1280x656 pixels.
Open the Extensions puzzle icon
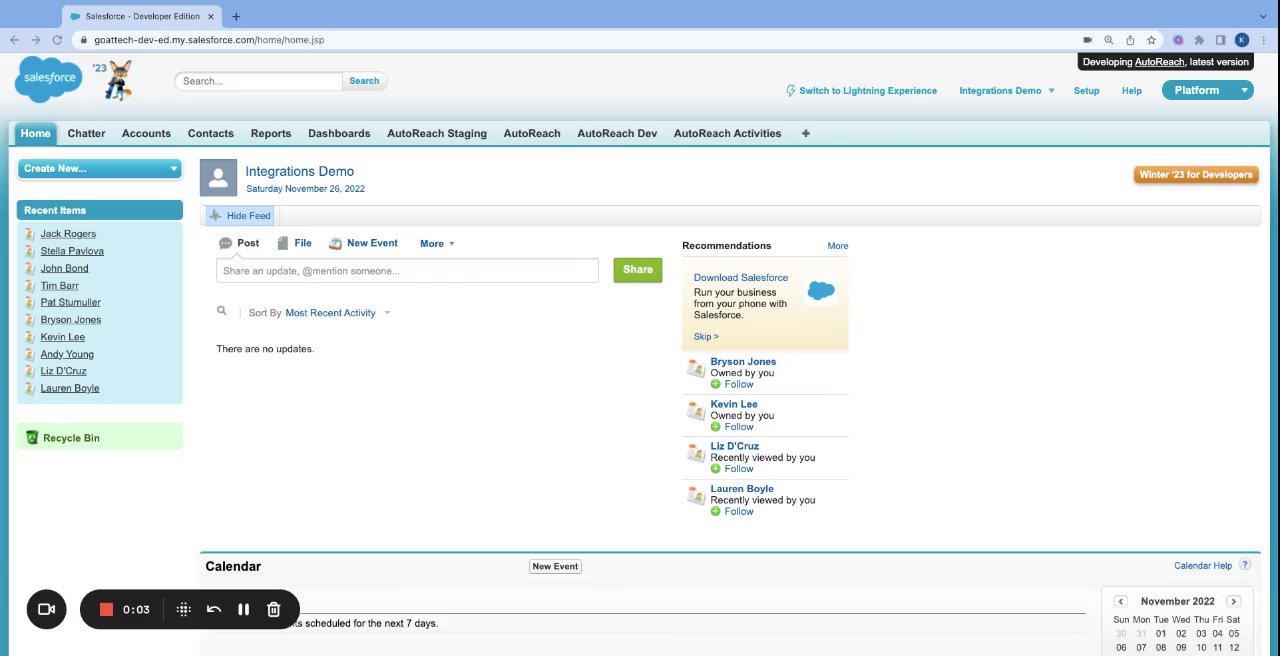click(x=1200, y=40)
